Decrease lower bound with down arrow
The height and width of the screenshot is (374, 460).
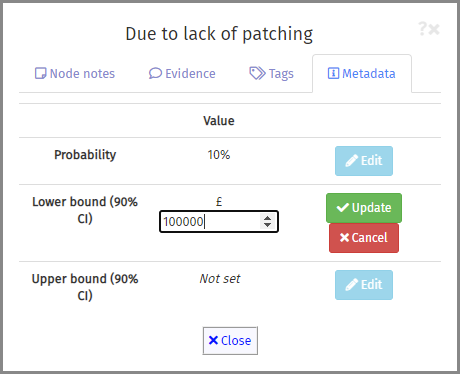tap(267, 225)
